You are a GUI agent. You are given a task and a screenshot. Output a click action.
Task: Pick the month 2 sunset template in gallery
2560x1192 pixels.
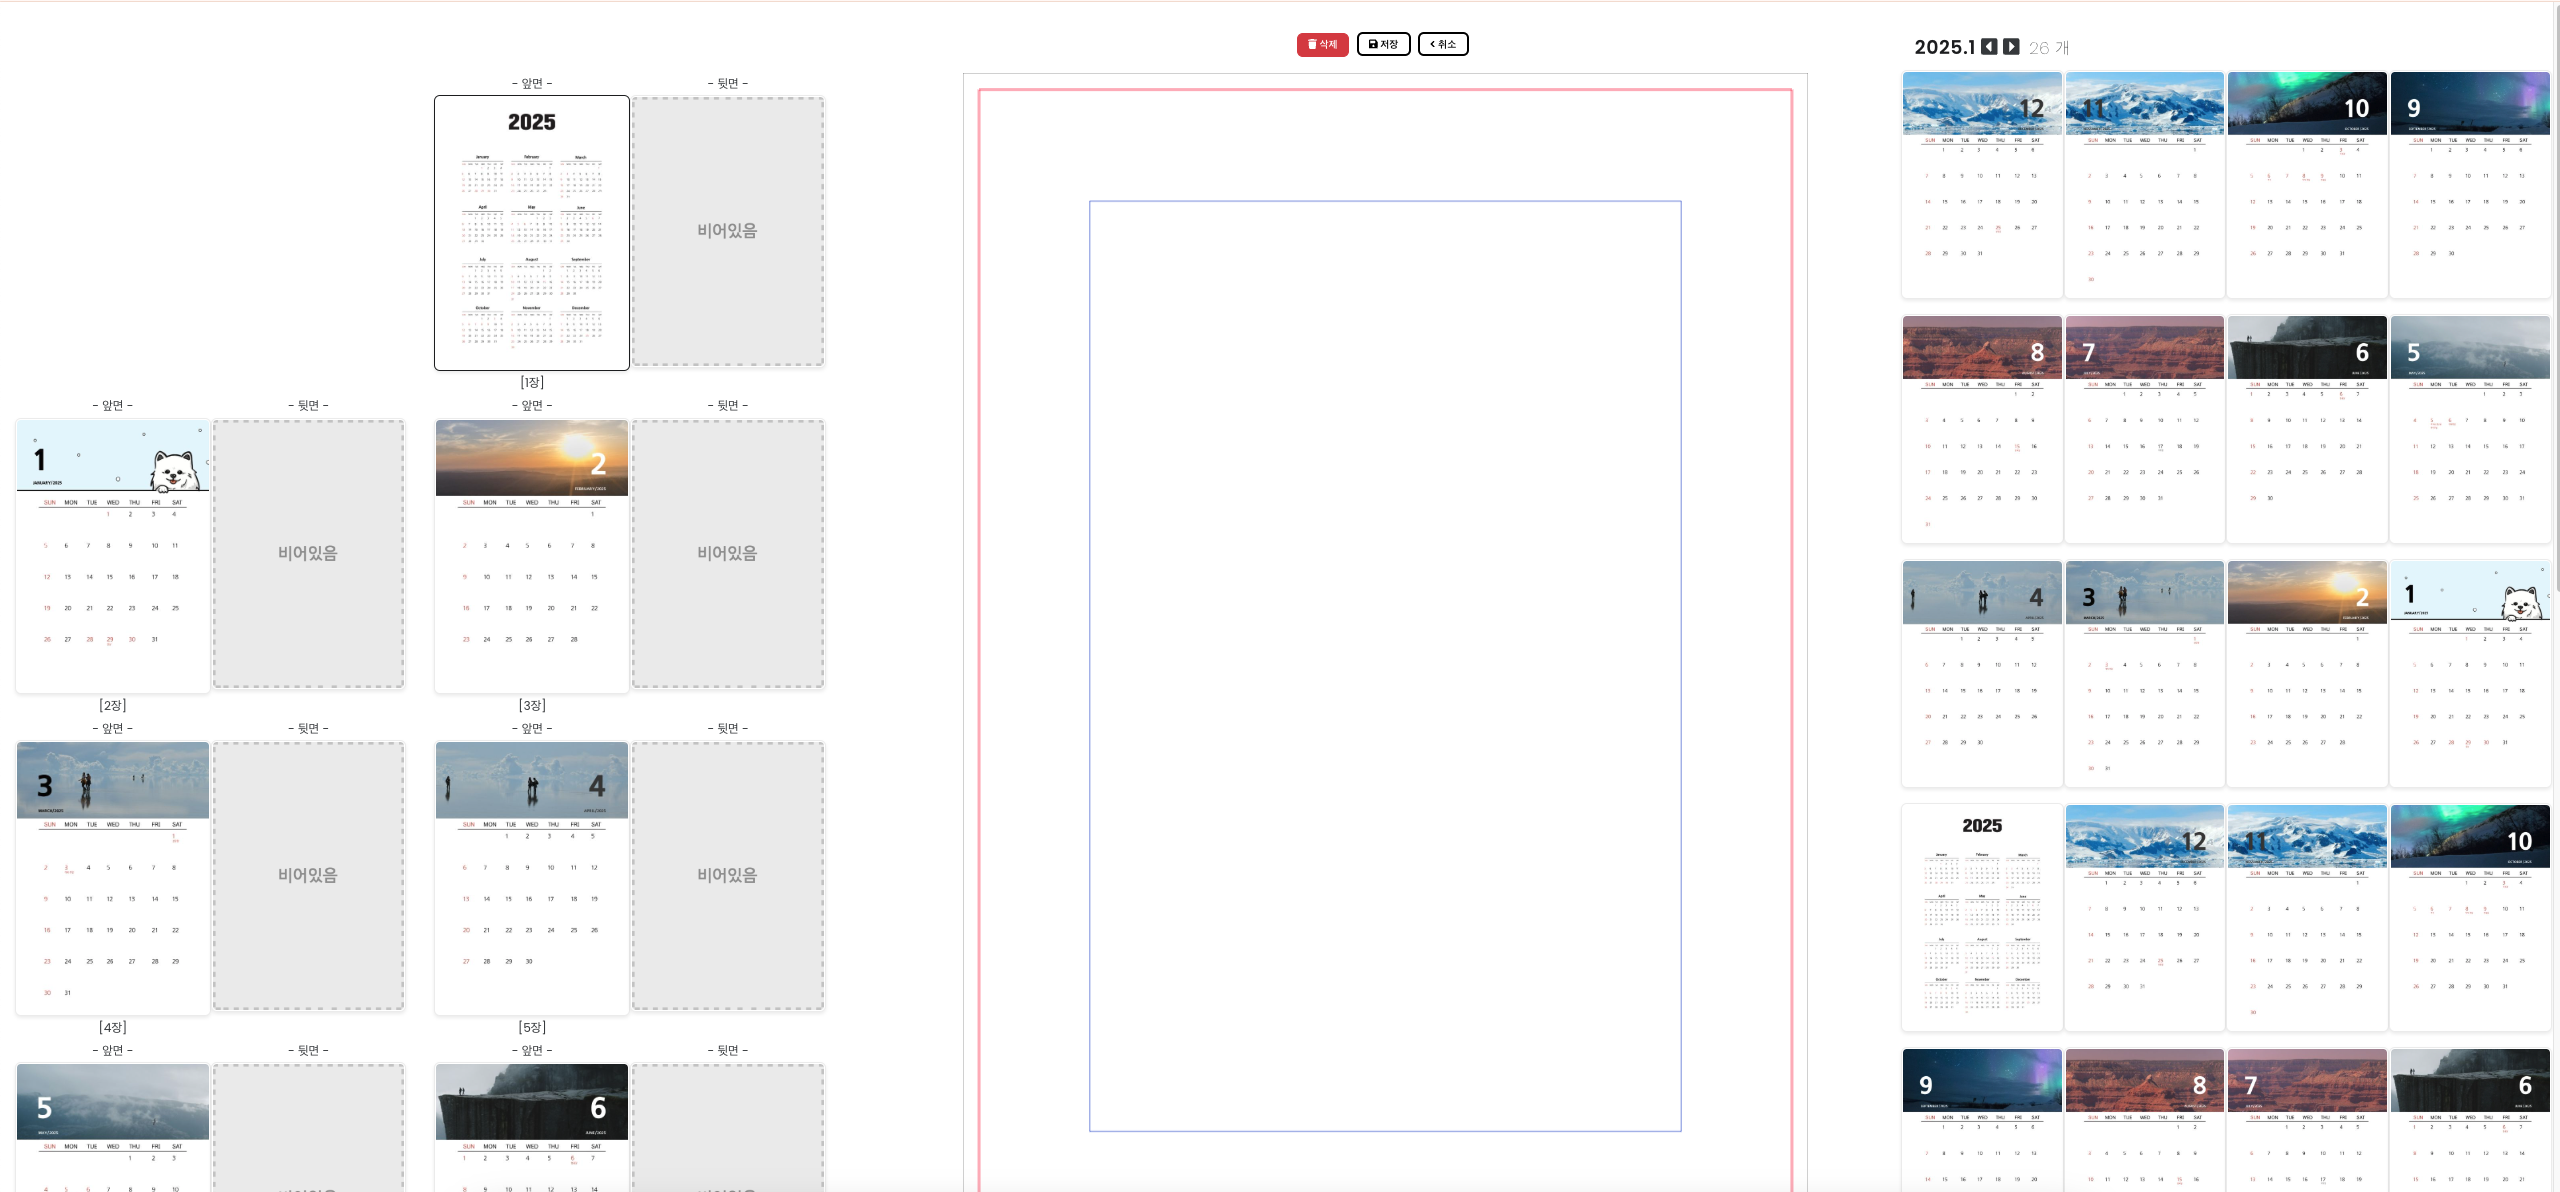[x=2306, y=673]
